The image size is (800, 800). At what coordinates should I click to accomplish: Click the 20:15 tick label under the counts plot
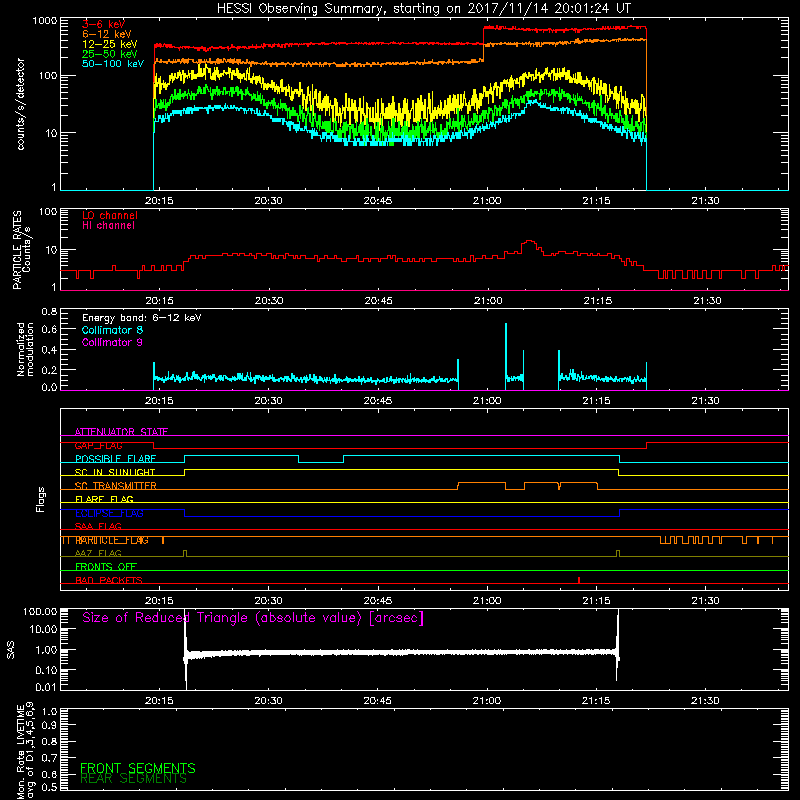click(159, 201)
